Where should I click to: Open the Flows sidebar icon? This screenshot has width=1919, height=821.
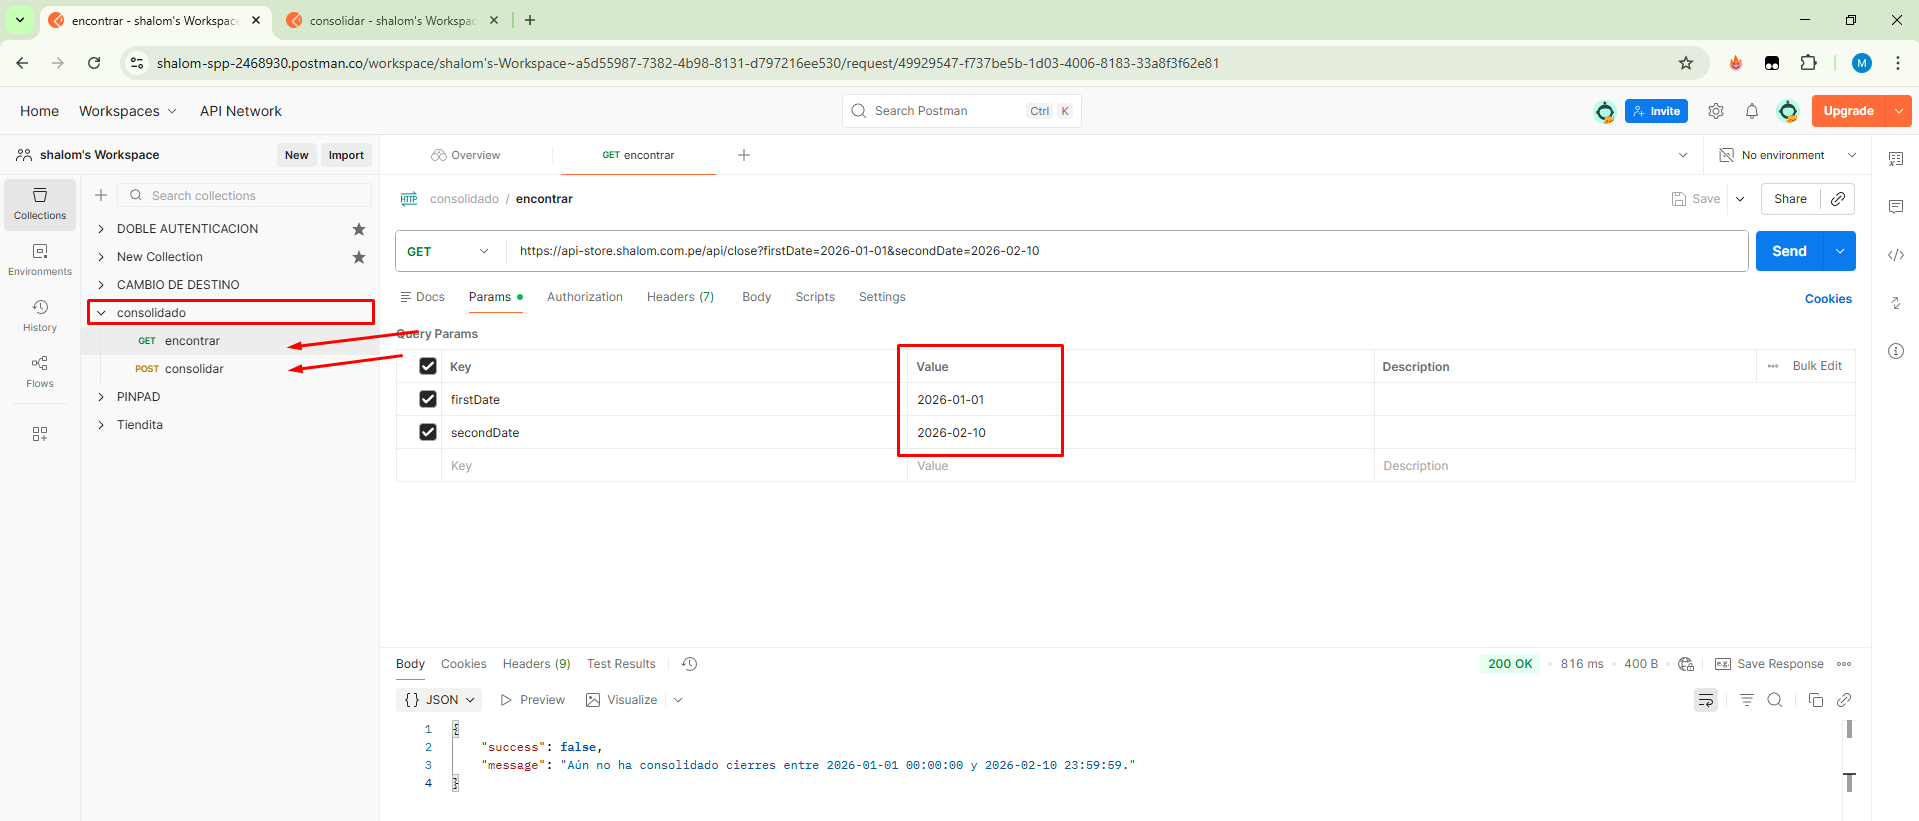tap(40, 370)
